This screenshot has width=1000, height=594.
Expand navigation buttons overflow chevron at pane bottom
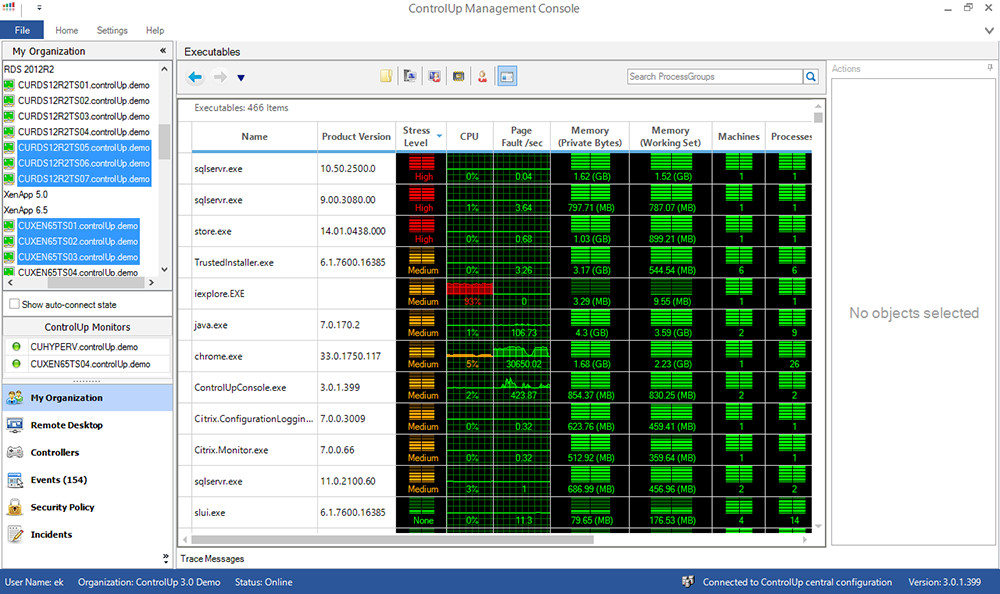(166, 558)
